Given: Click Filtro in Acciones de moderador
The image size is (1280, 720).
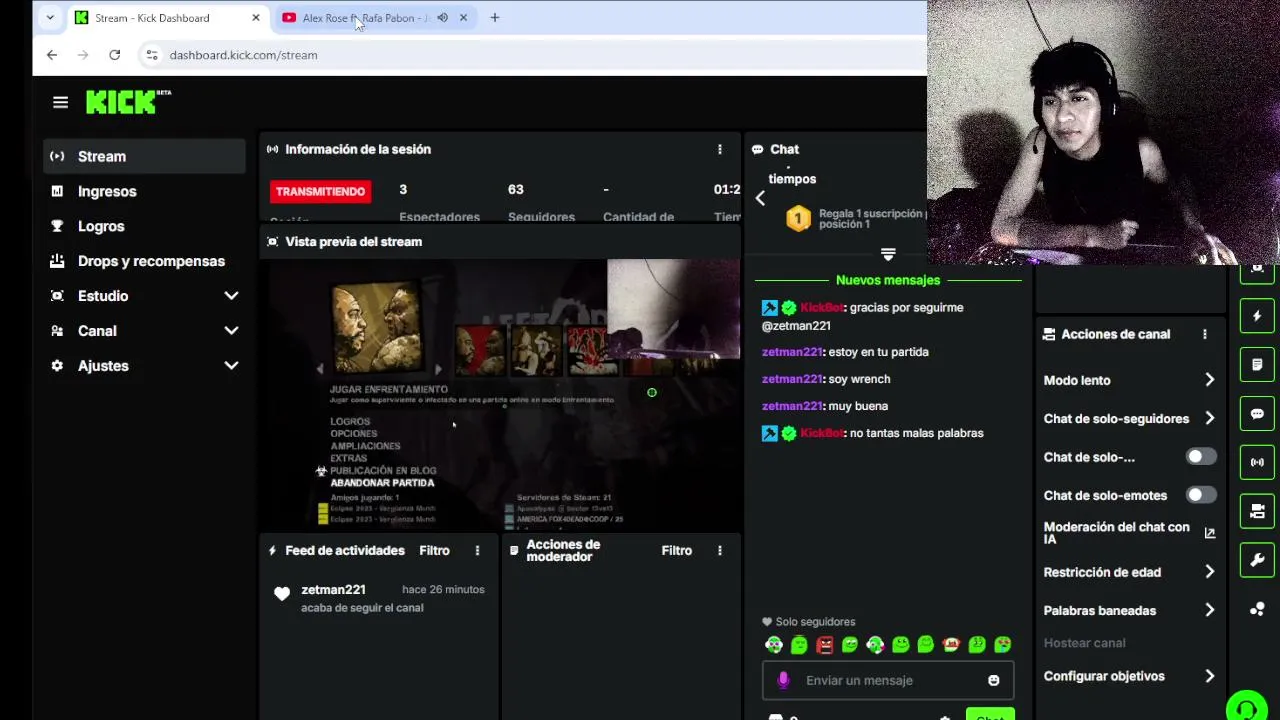Looking at the screenshot, I should pos(676,550).
